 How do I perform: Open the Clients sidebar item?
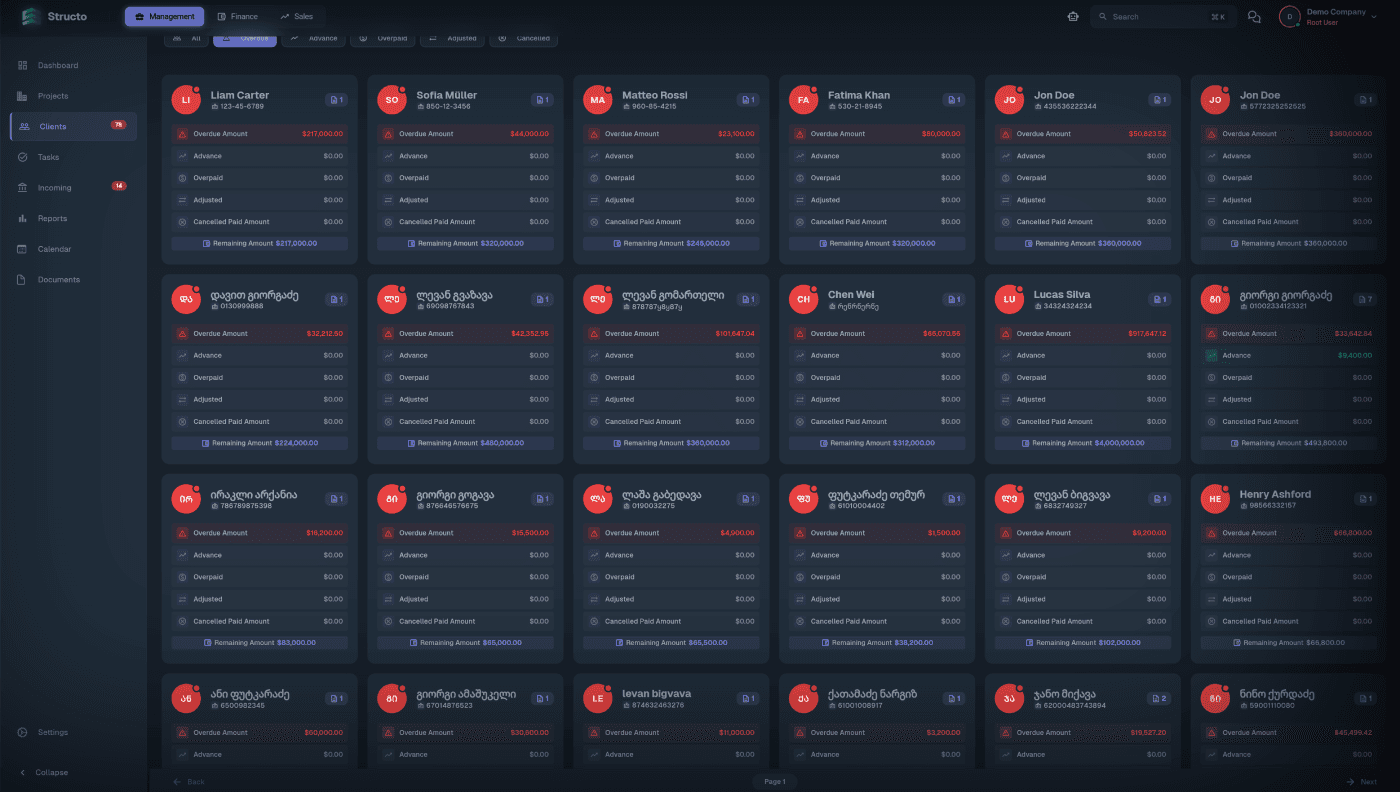click(x=73, y=126)
